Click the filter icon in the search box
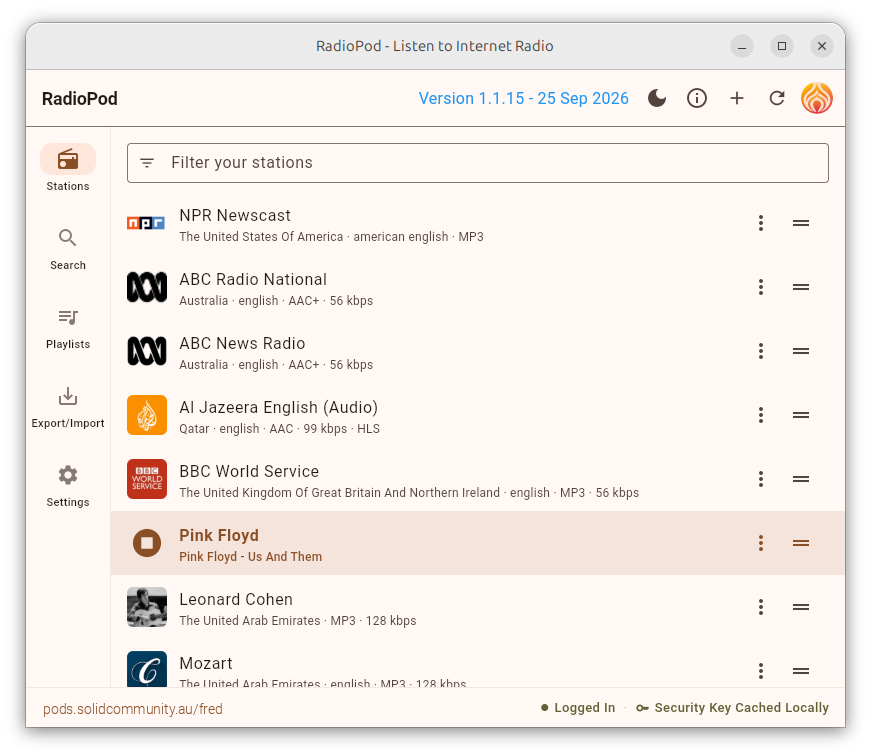The image size is (871, 756). [x=147, y=163]
